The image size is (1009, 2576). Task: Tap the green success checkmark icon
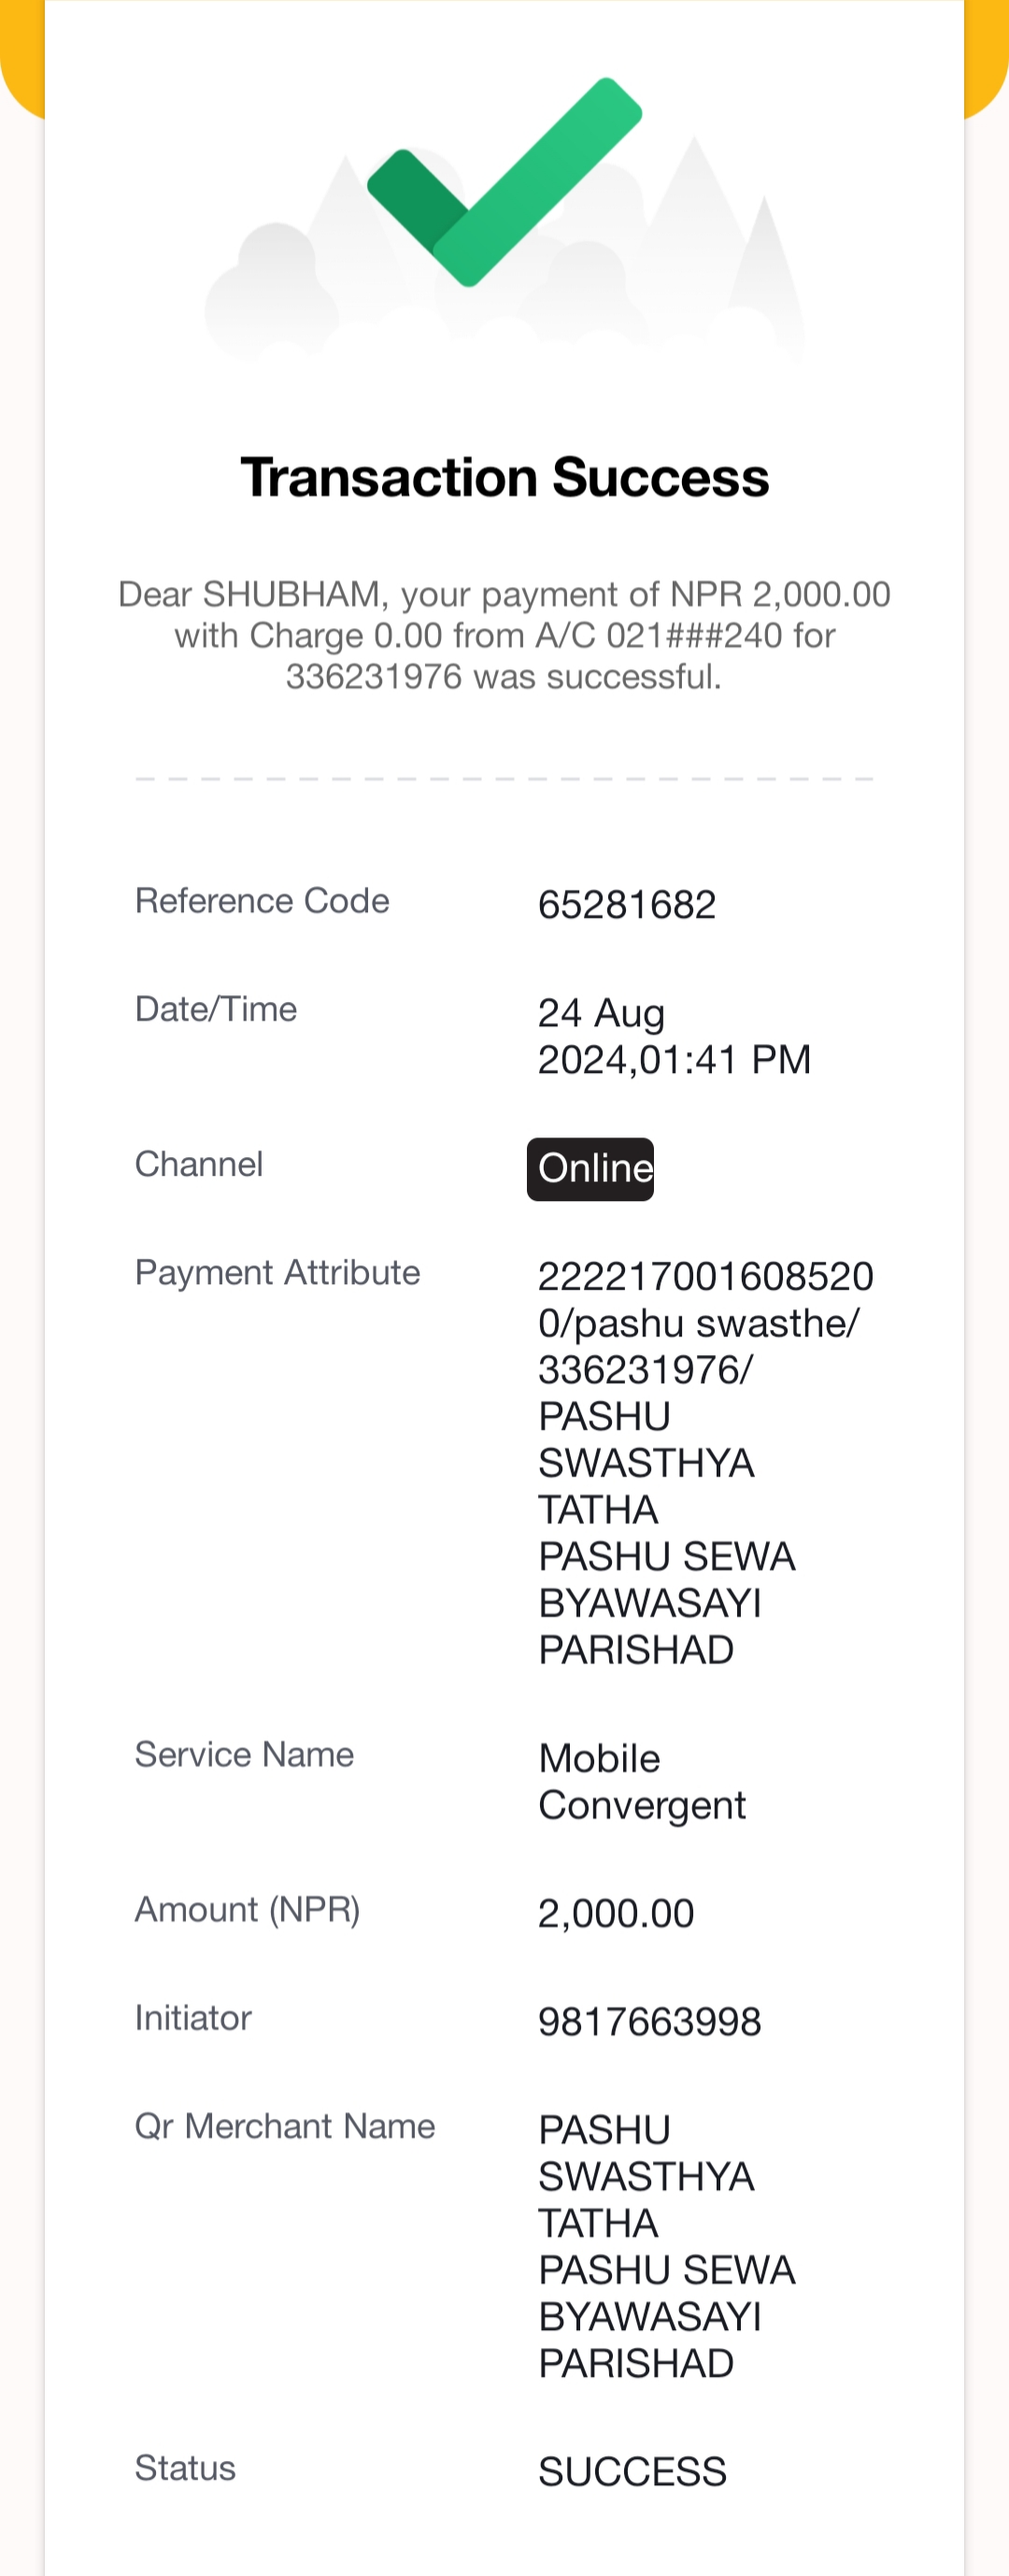point(504,182)
